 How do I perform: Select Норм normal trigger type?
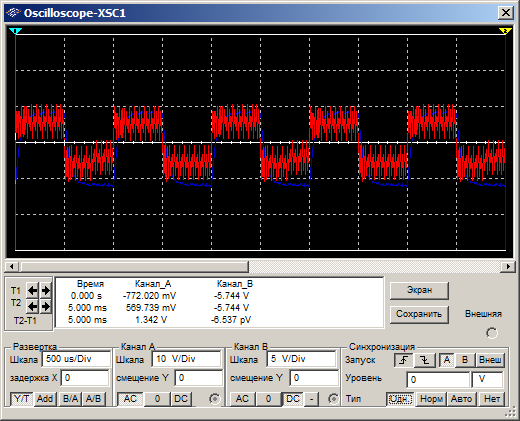tap(431, 399)
